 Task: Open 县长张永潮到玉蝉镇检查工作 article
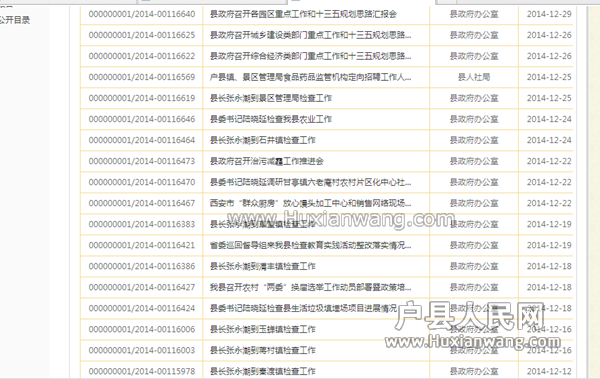262,330
